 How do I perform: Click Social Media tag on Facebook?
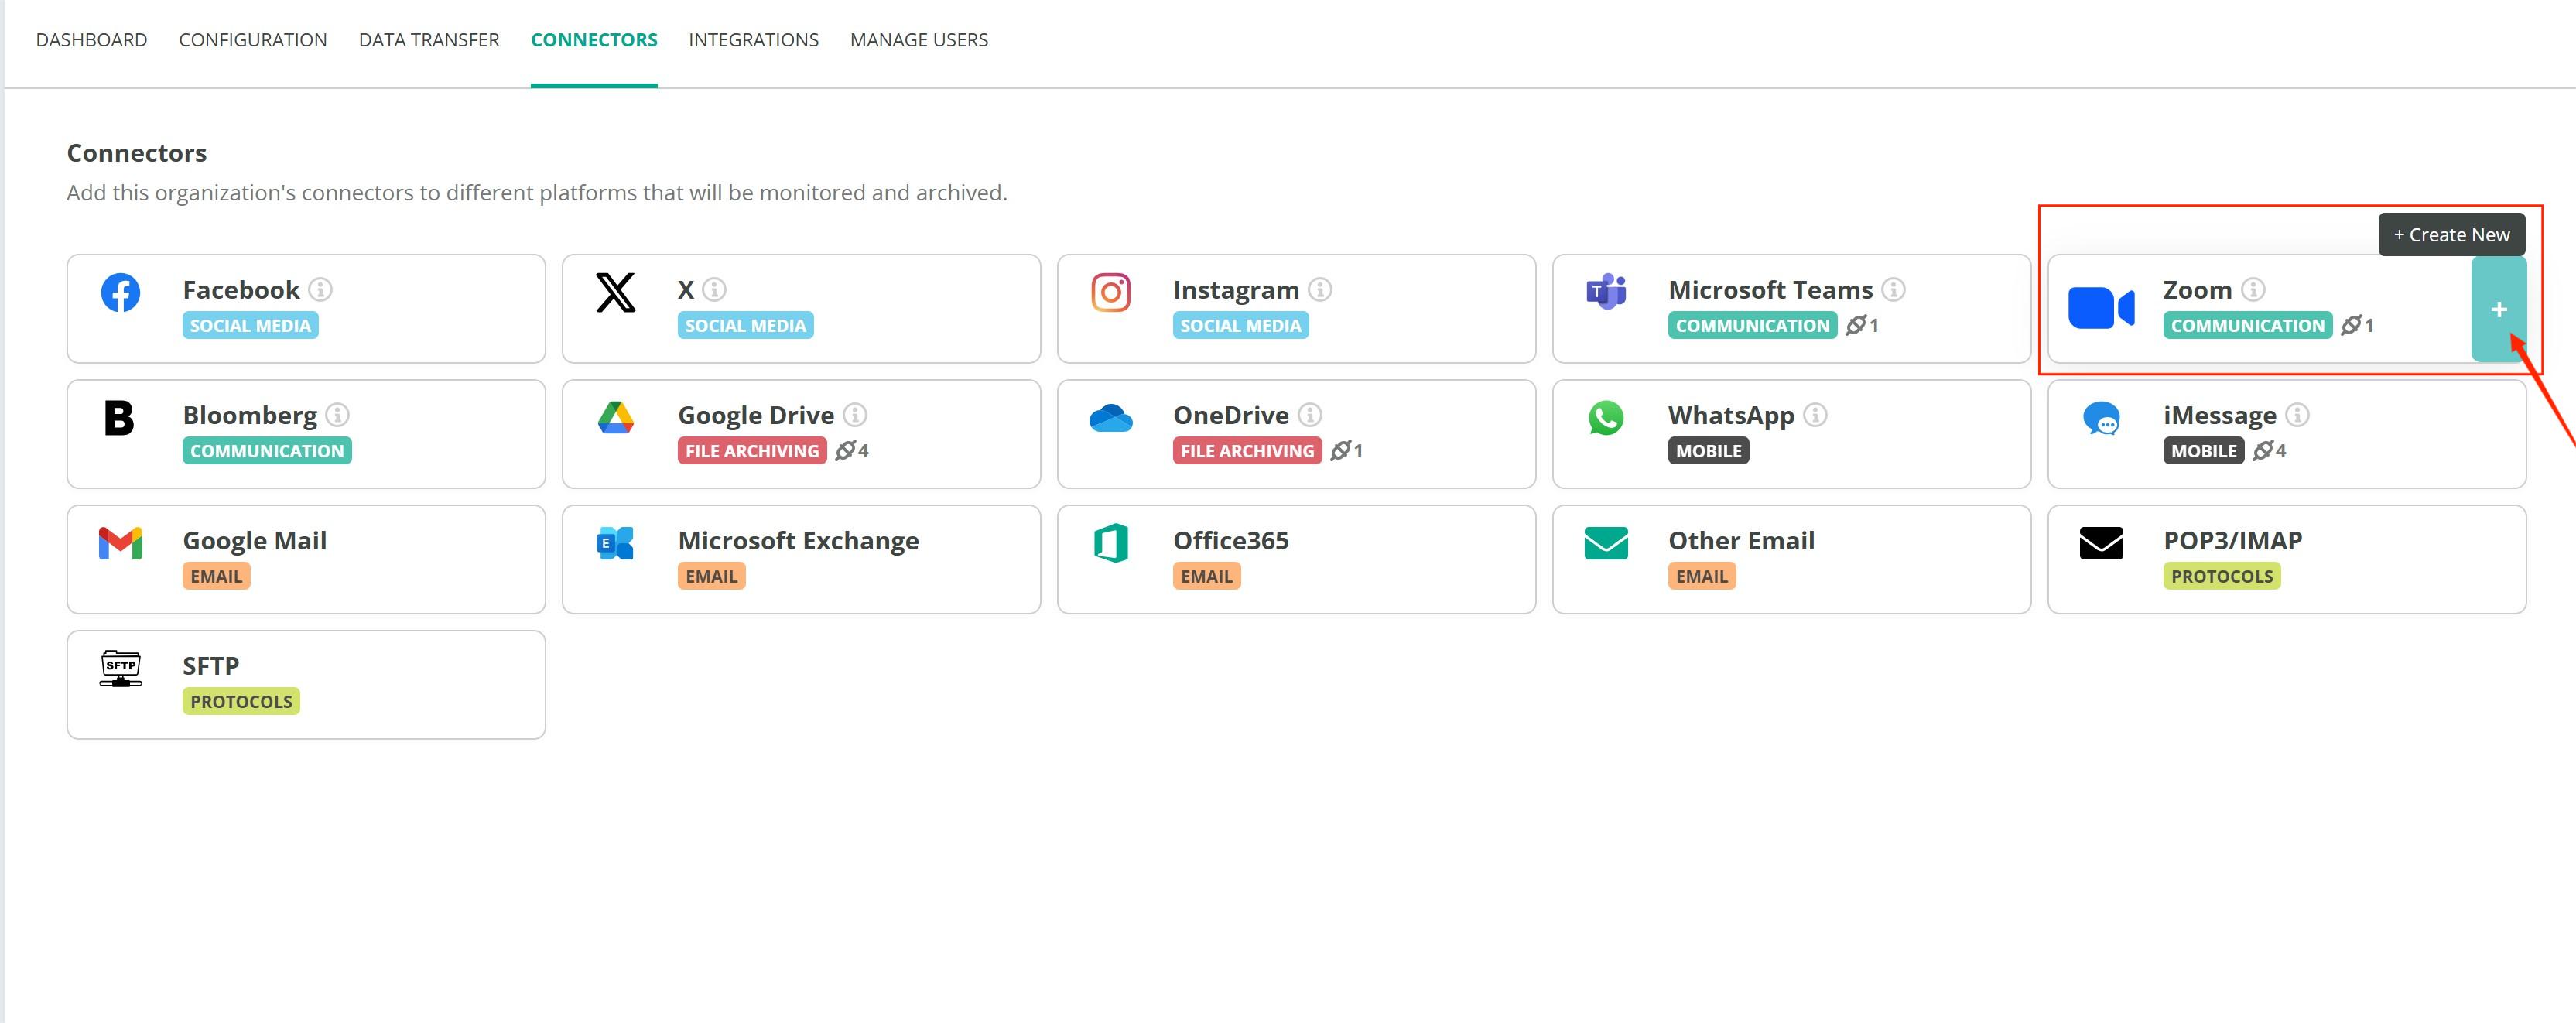[250, 326]
